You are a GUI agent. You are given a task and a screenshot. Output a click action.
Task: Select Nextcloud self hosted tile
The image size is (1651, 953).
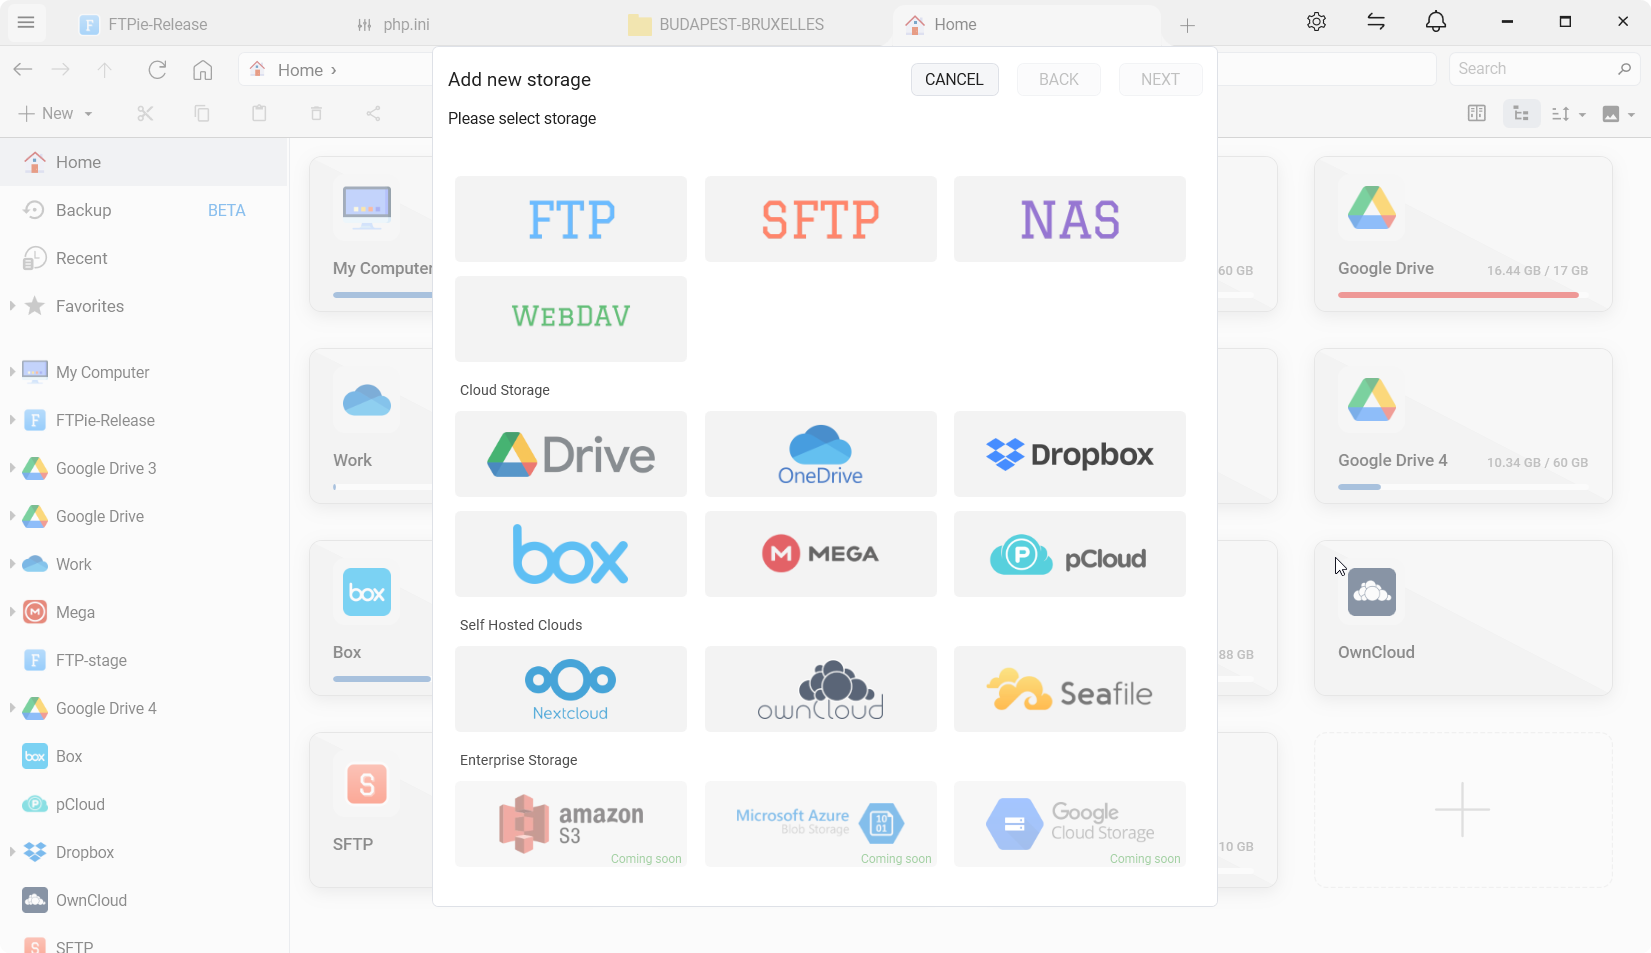pyautogui.click(x=571, y=689)
